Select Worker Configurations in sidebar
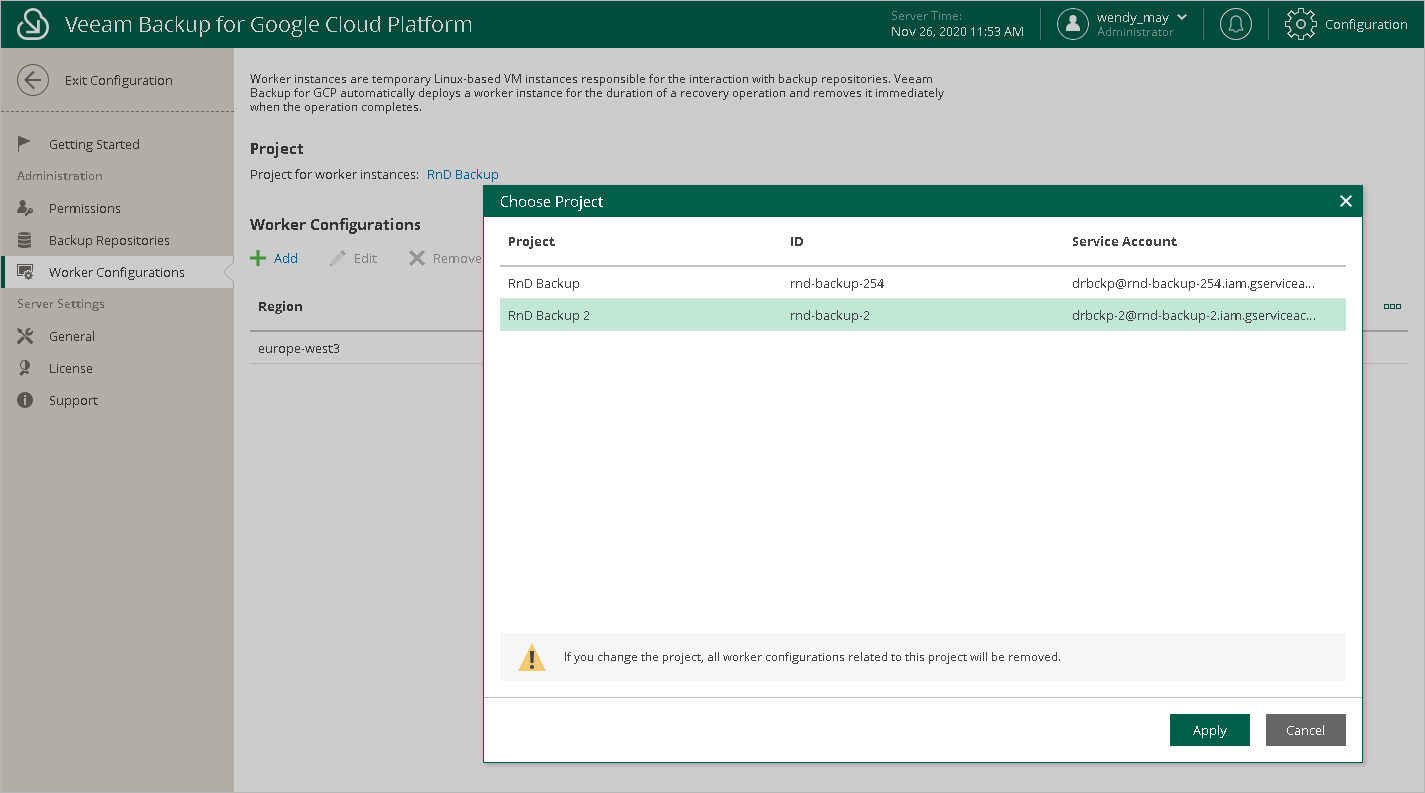The image size is (1425, 793). pos(116,272)
